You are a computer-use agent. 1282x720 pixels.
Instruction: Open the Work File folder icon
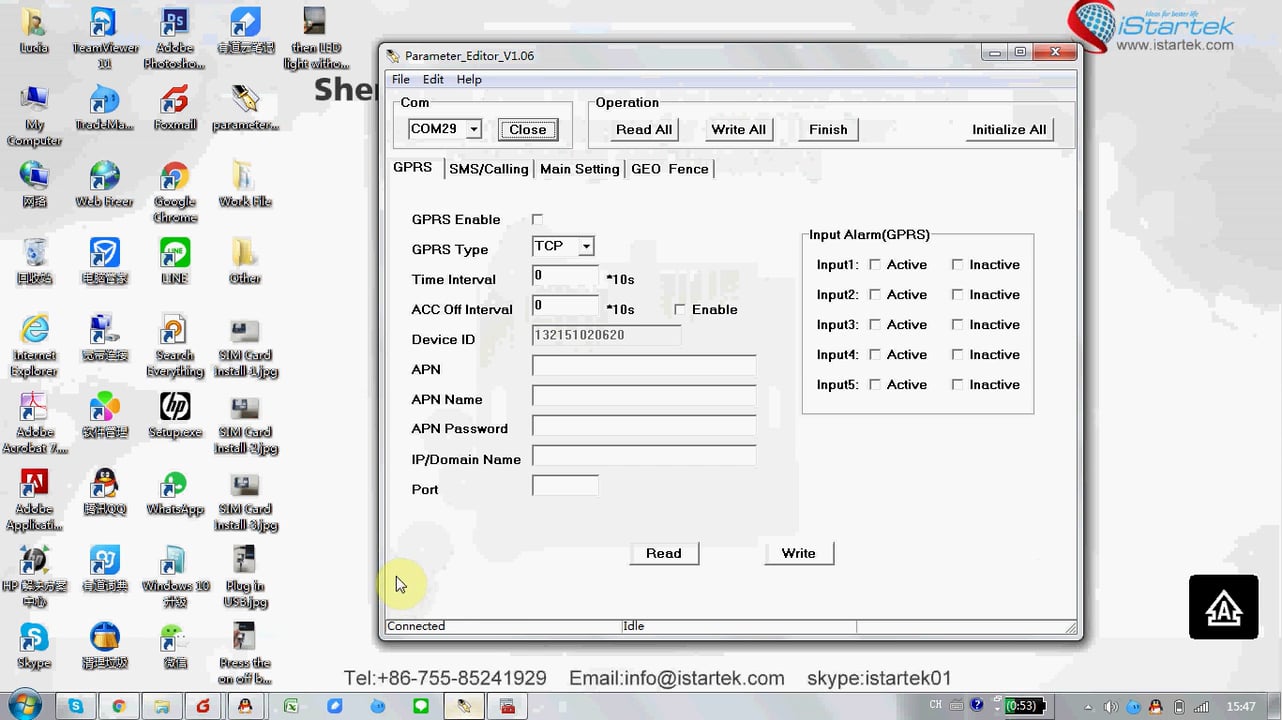click(x=244, y=183)
